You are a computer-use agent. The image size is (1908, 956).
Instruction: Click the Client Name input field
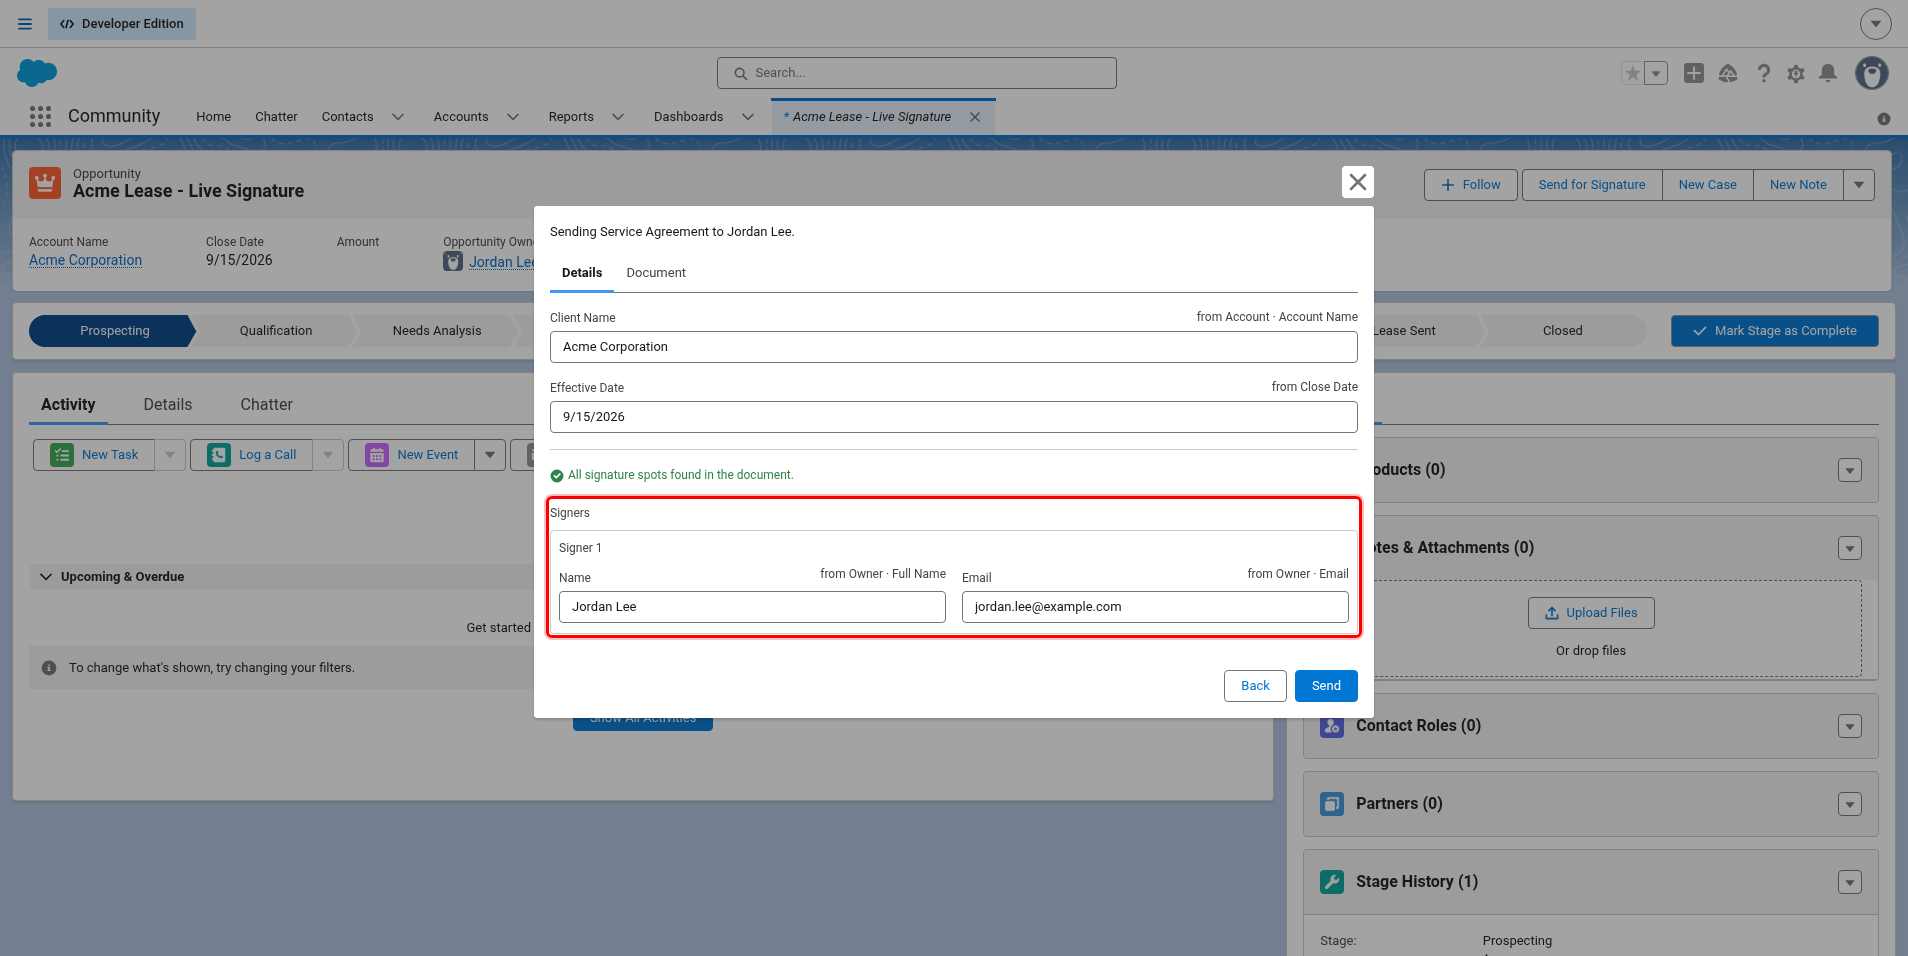[x=954, y=347]
